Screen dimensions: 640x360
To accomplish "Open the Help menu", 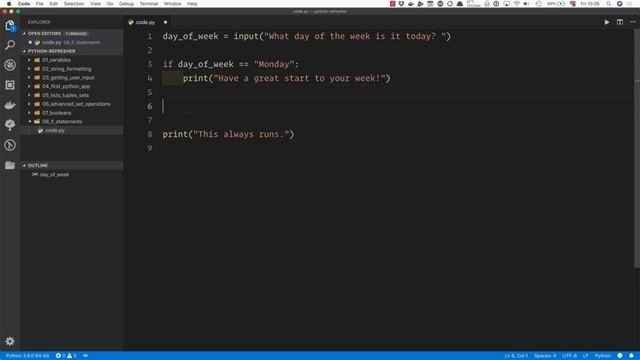I will [192, 4].
